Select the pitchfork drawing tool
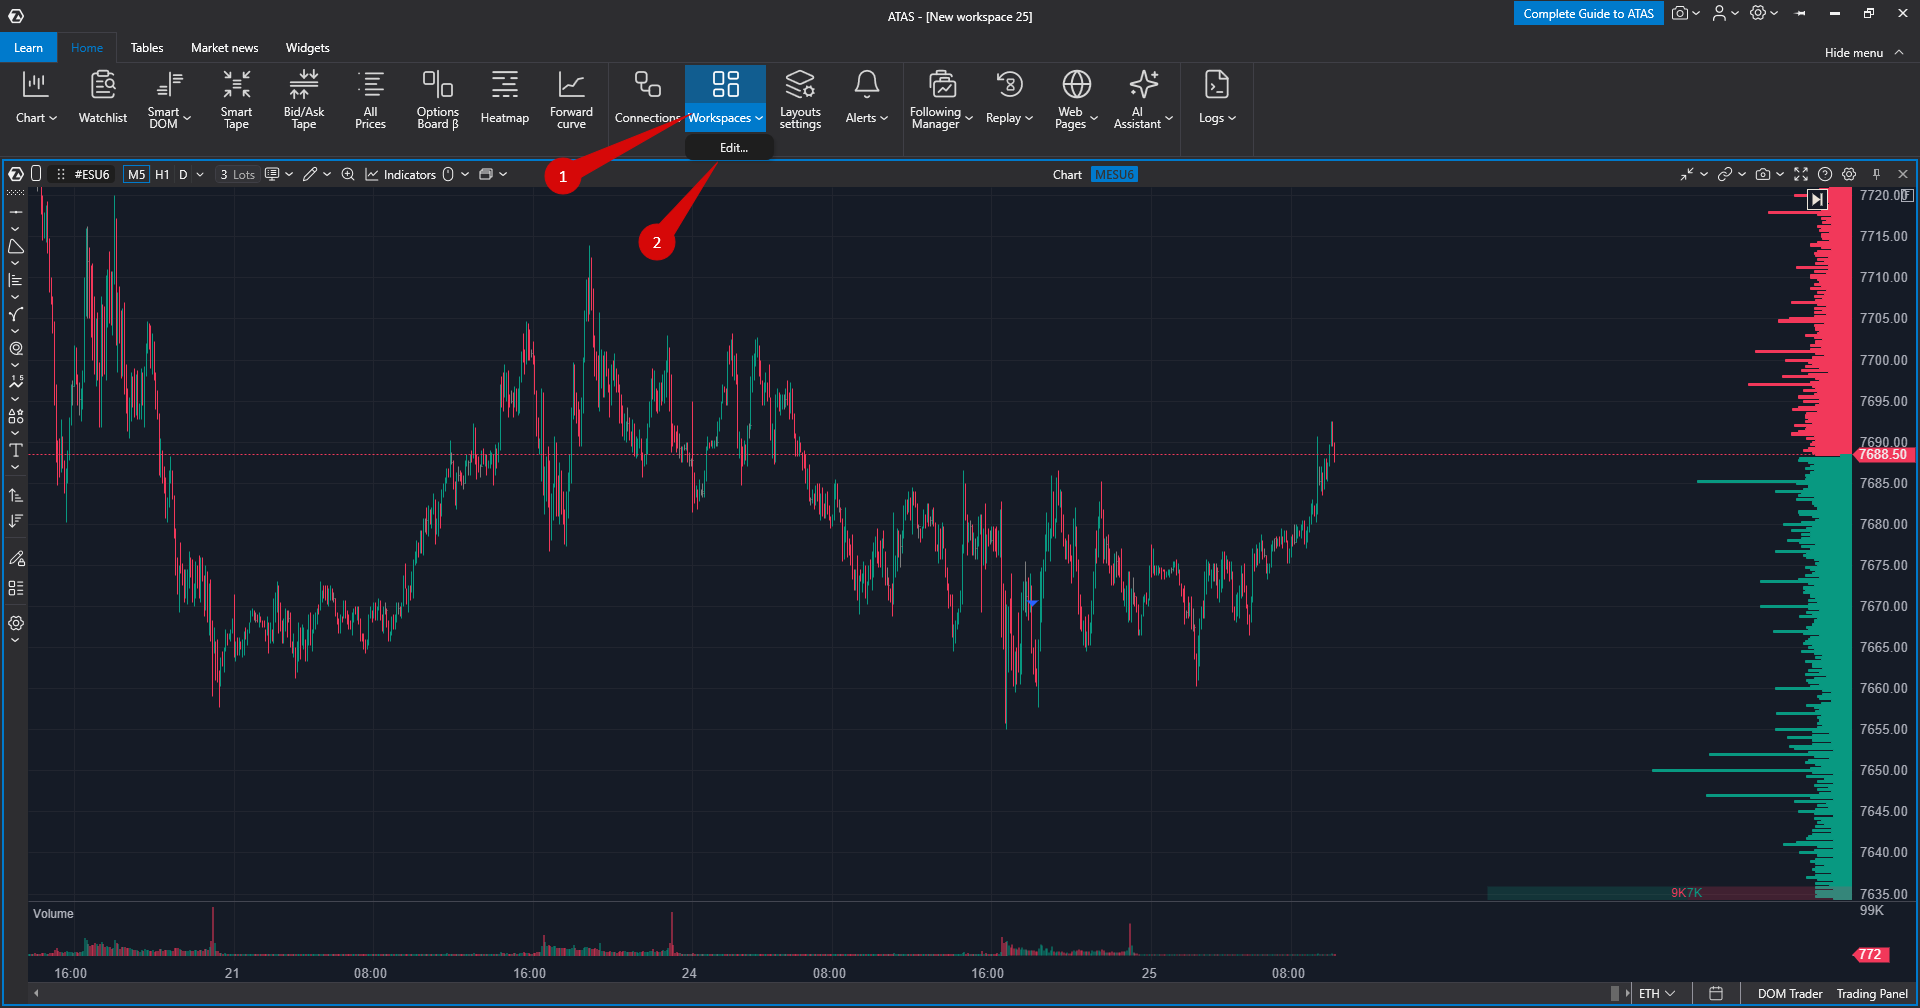This screenshot has height=1008, width=1920. (15, 314)
